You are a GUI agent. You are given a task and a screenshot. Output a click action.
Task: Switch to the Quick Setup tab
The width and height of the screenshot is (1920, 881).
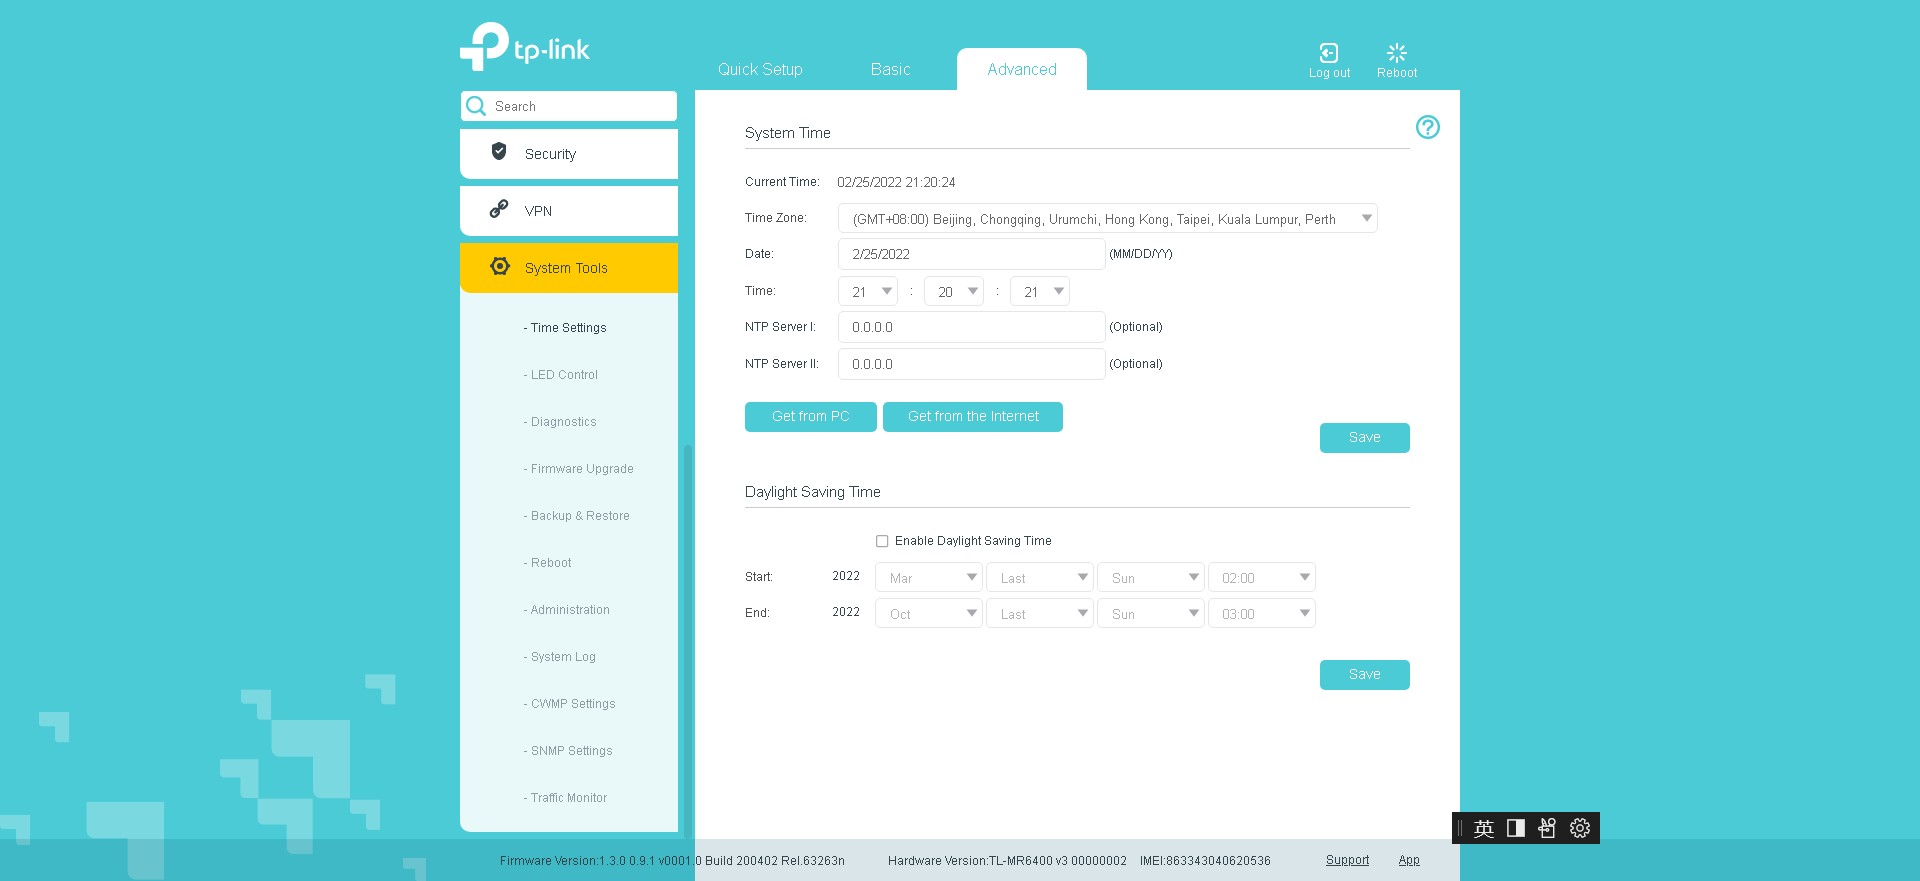click(760, 69)
